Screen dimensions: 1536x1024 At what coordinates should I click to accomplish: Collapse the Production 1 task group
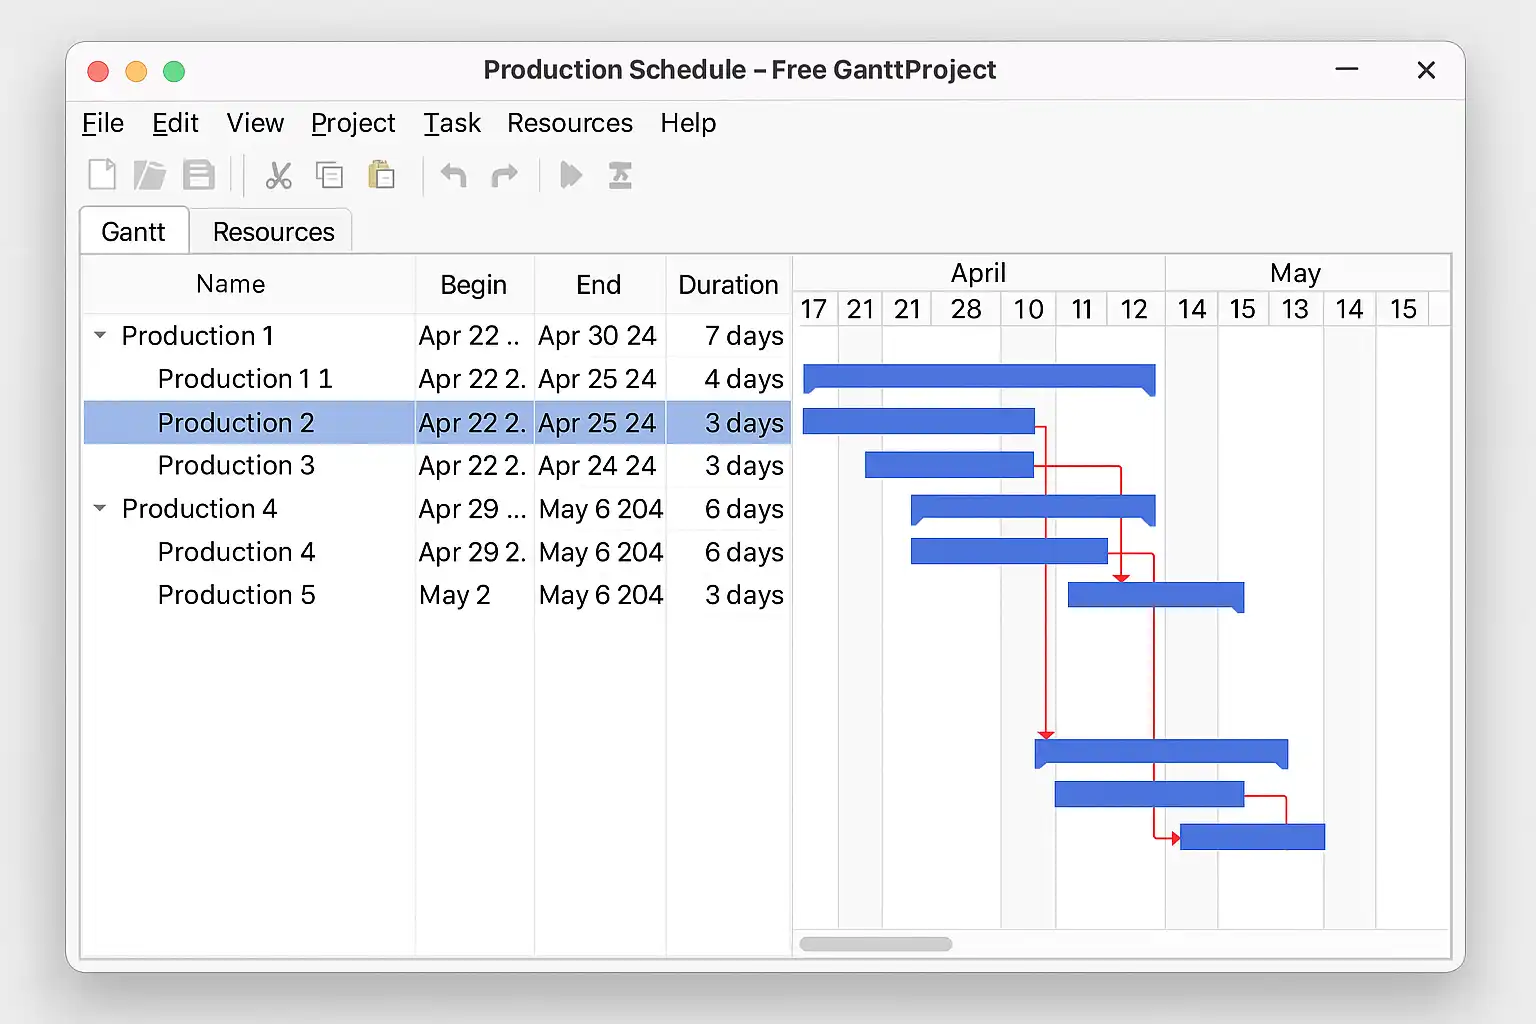pos(100,336)
